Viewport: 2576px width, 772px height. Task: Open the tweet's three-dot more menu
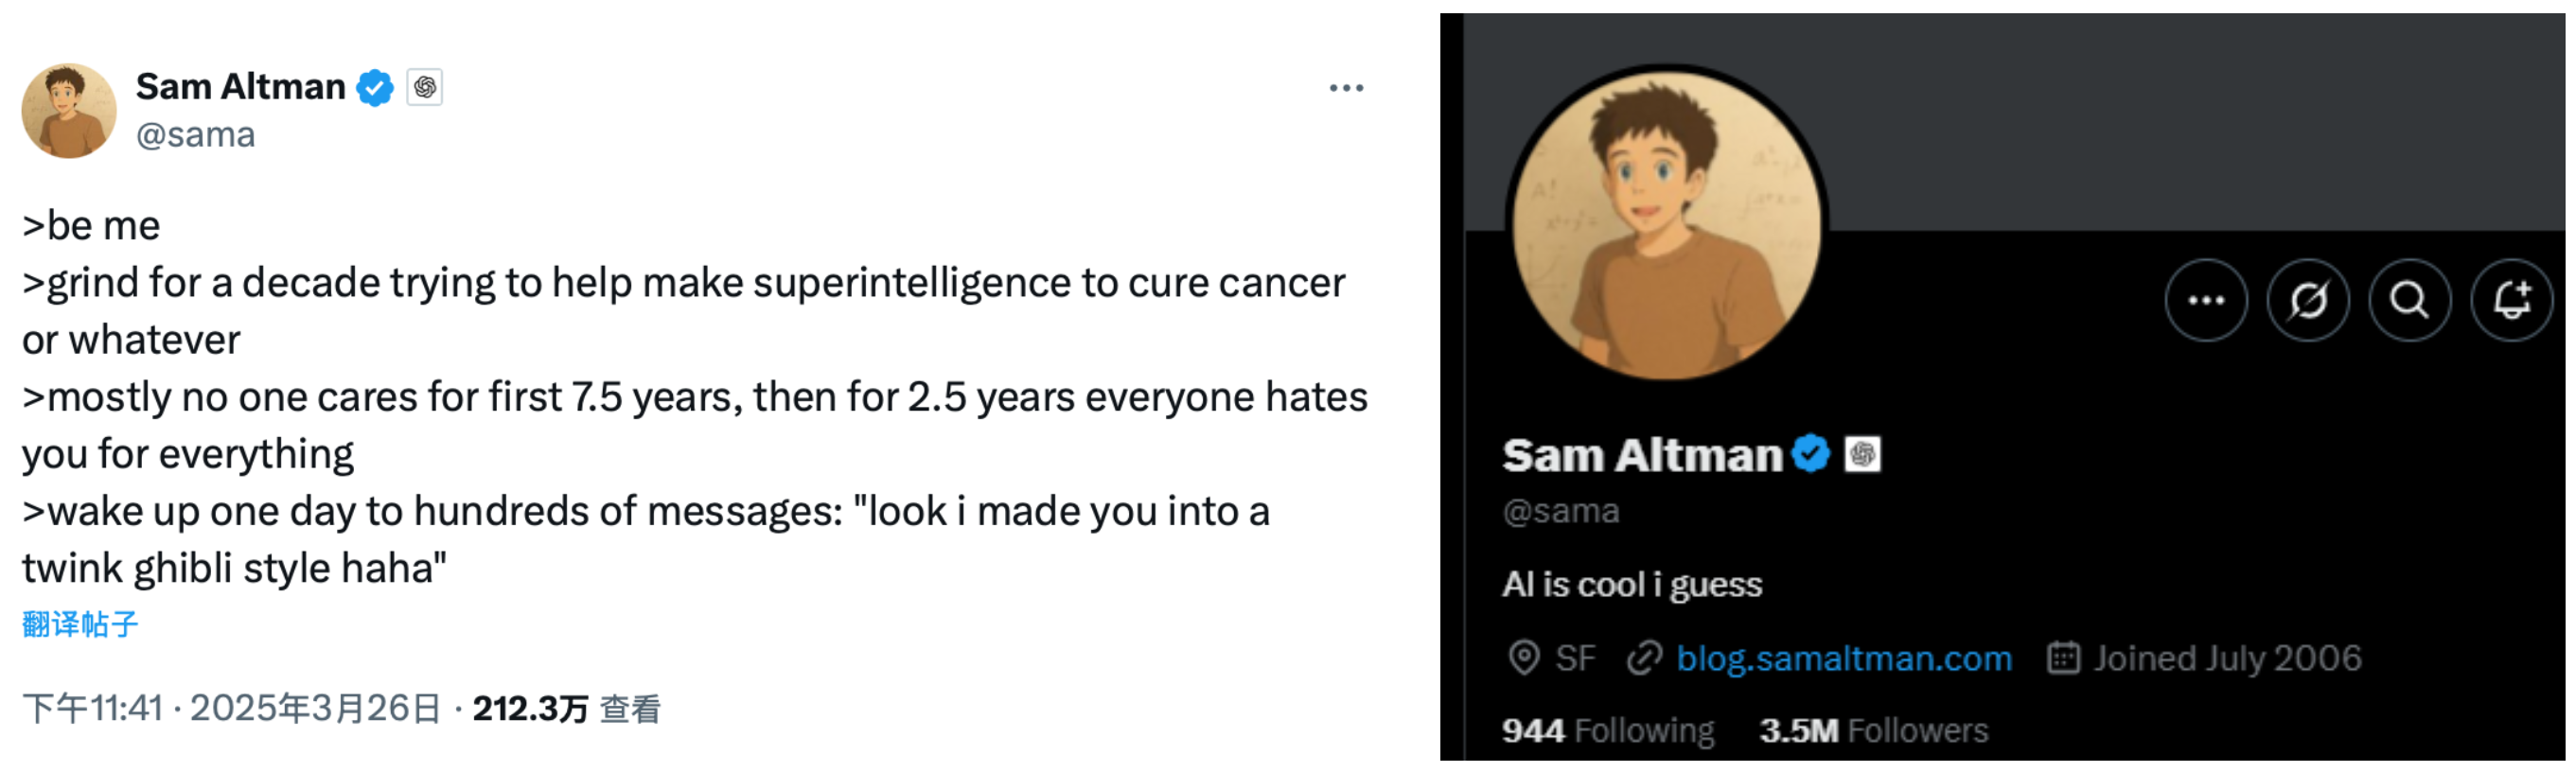click(1346, 88)
